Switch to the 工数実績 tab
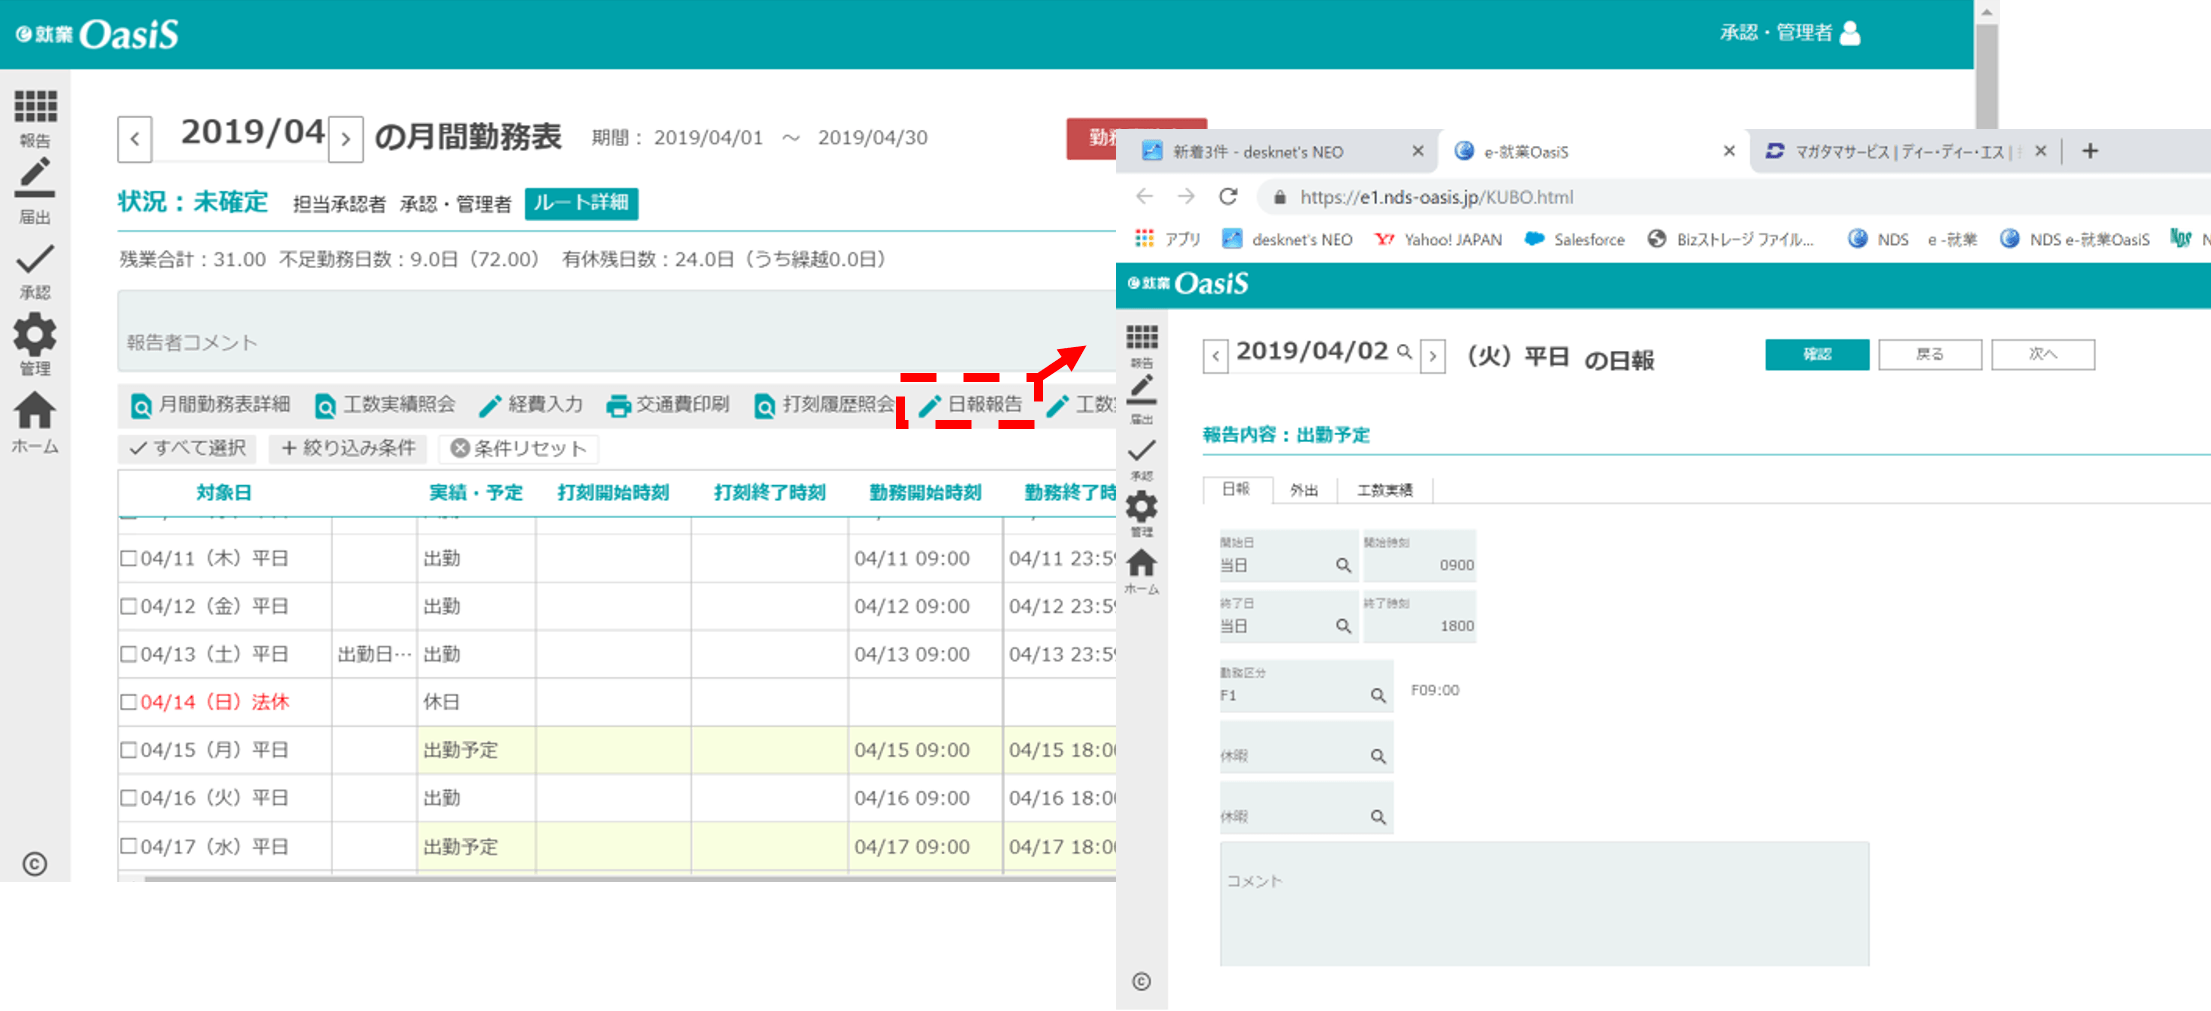This screenshot has width=2211, height=1011. 1384,490
